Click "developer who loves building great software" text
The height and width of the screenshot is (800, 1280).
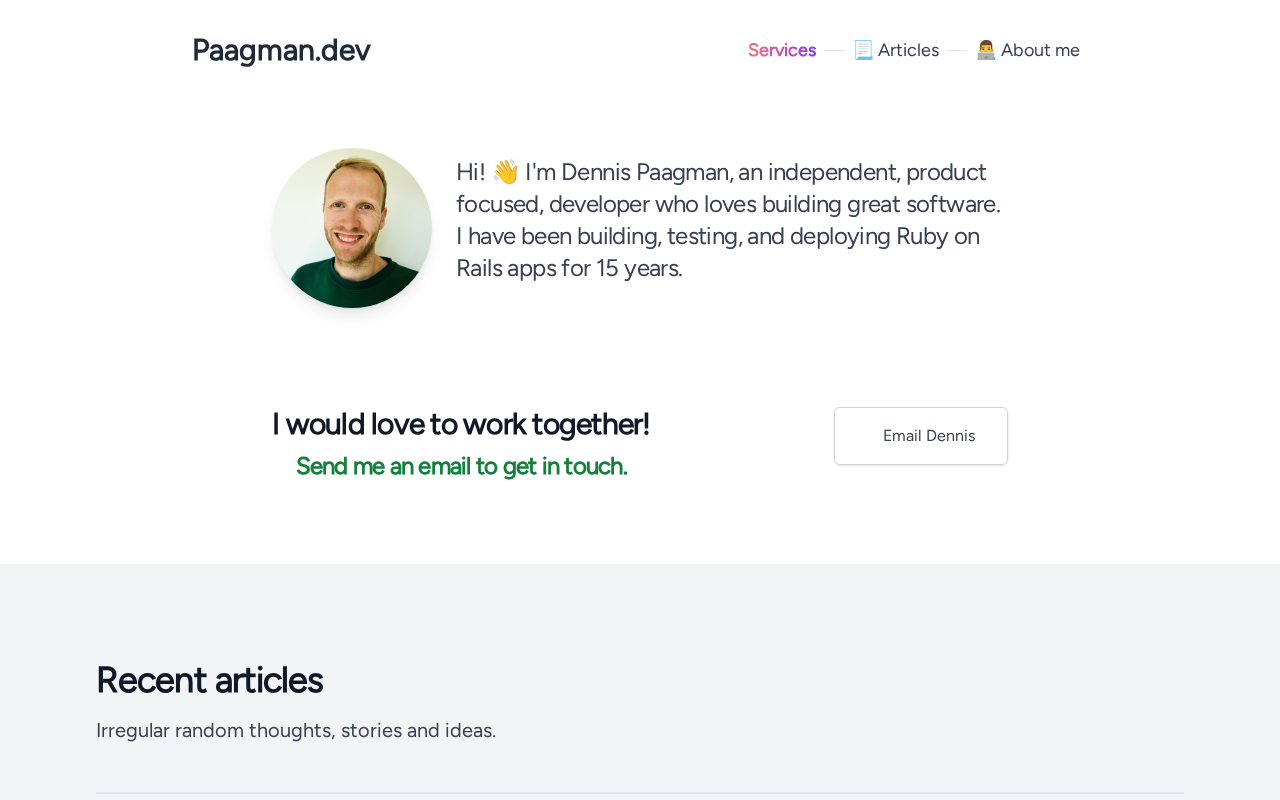774,204
